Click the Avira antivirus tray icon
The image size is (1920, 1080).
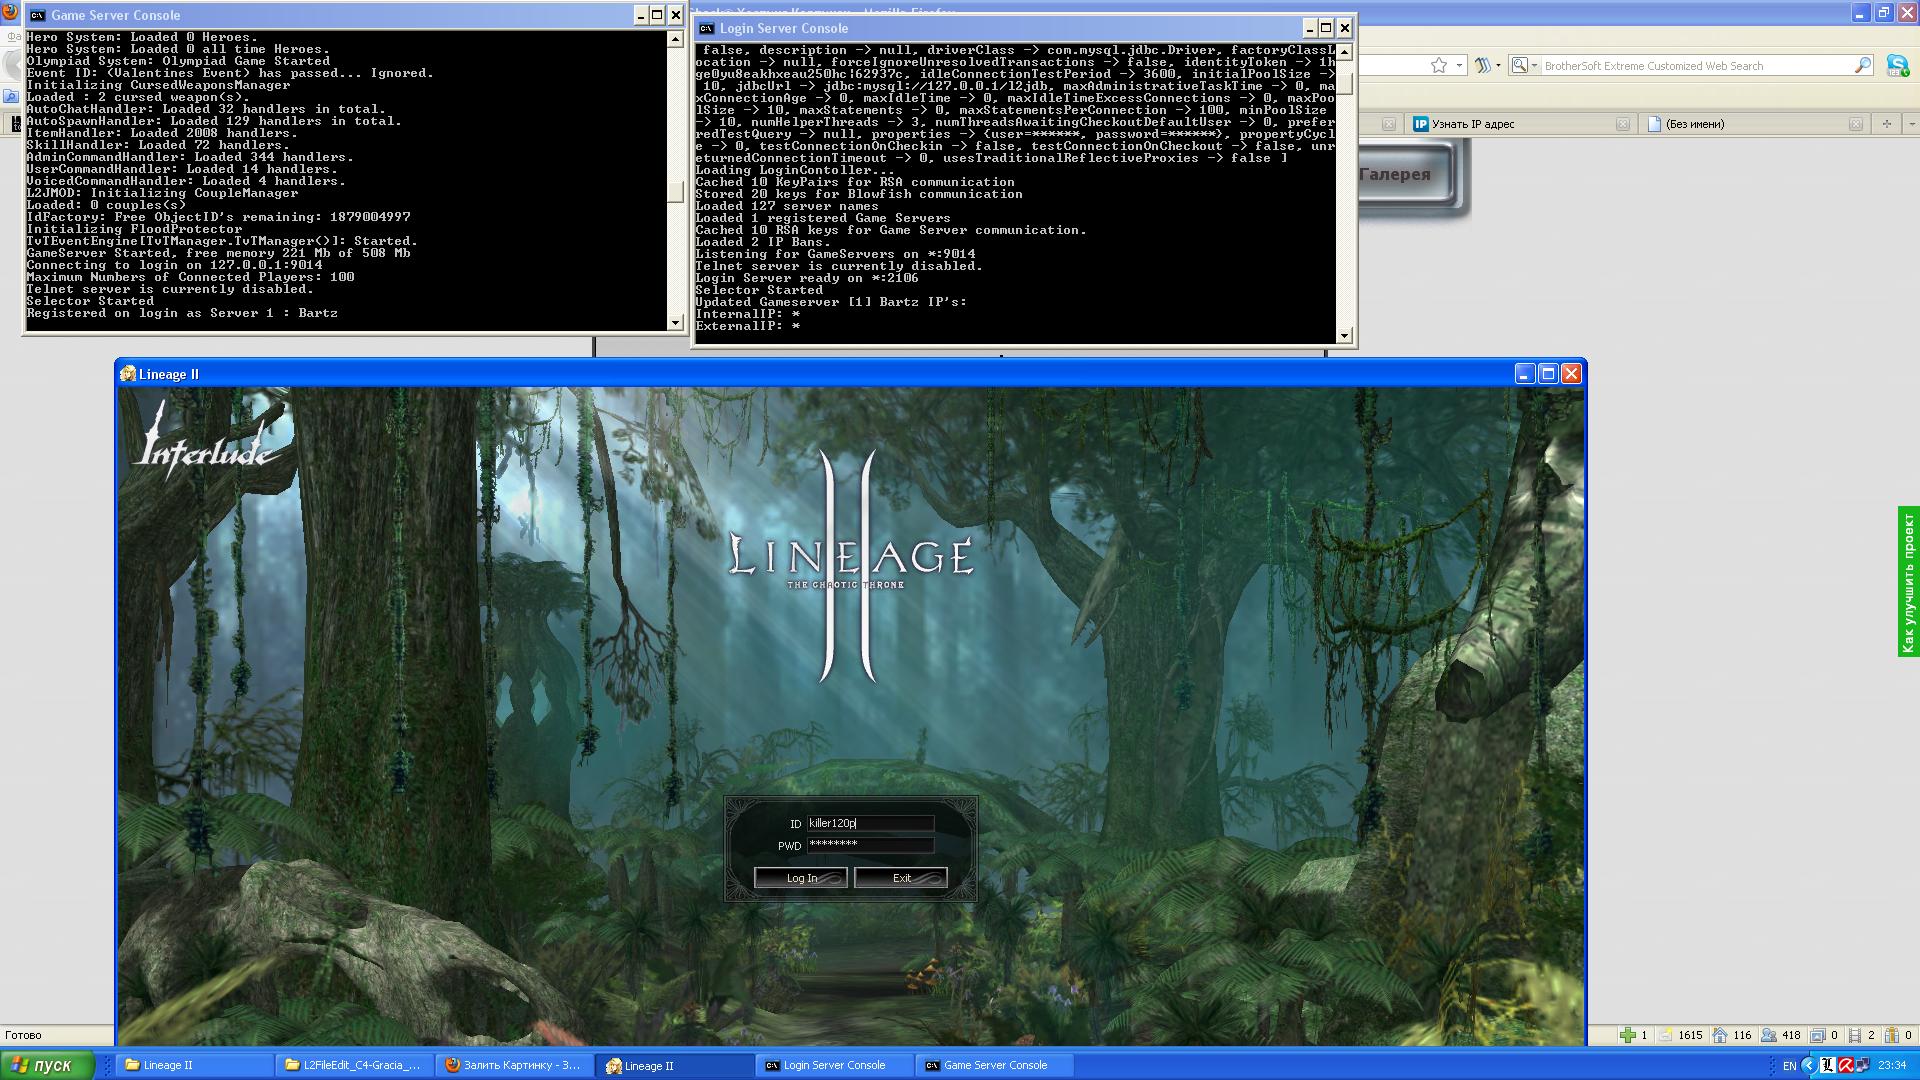coord(1846,1065)
